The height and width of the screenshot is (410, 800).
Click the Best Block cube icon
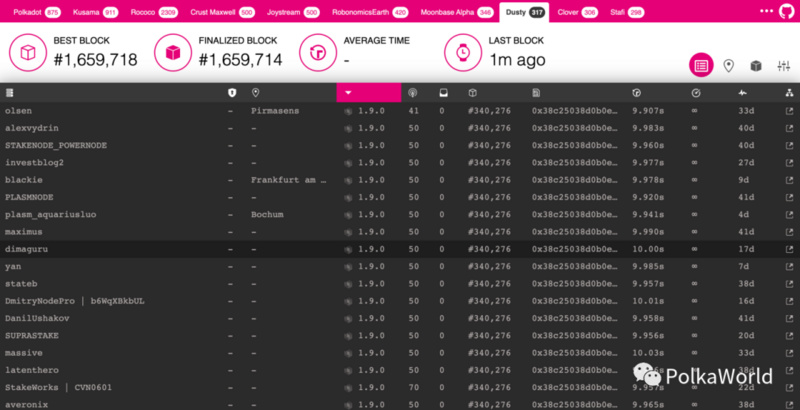point(28,52)
